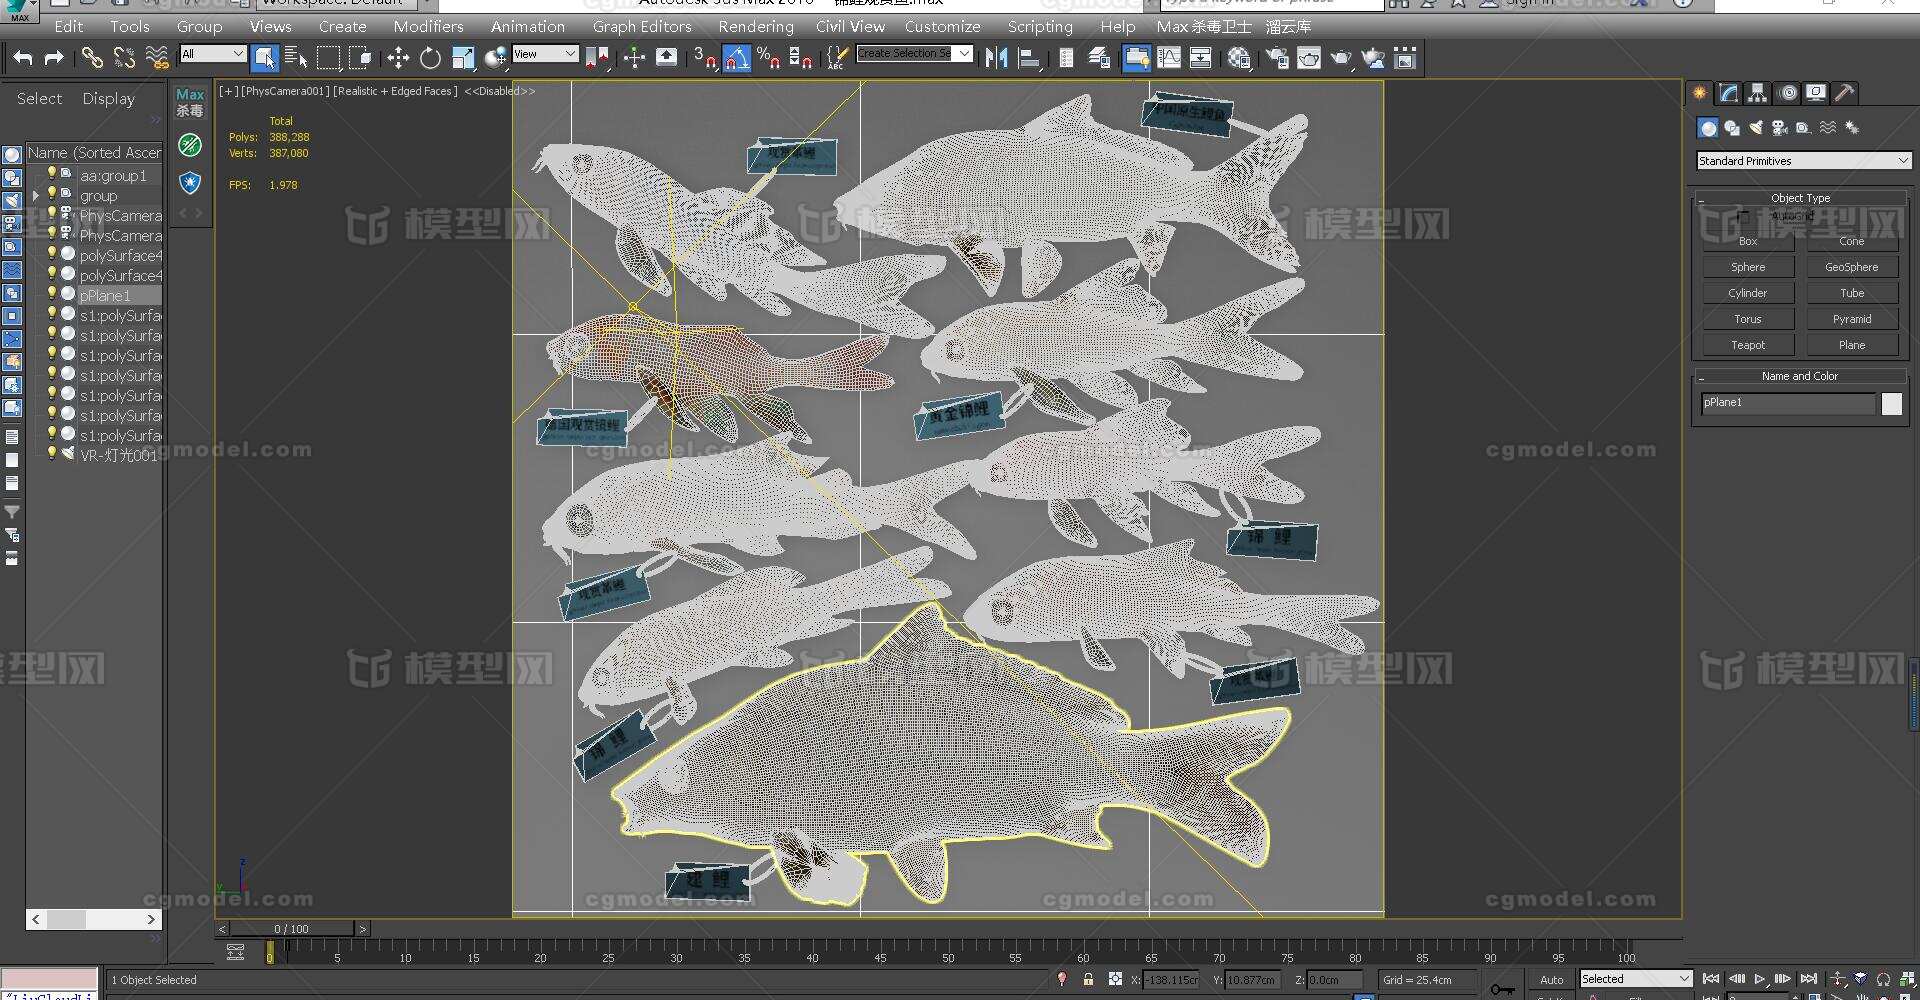
Task: Hide pPlane1 using its lightbulb icon
Action: pyautogui.click(x=52, y=294)
